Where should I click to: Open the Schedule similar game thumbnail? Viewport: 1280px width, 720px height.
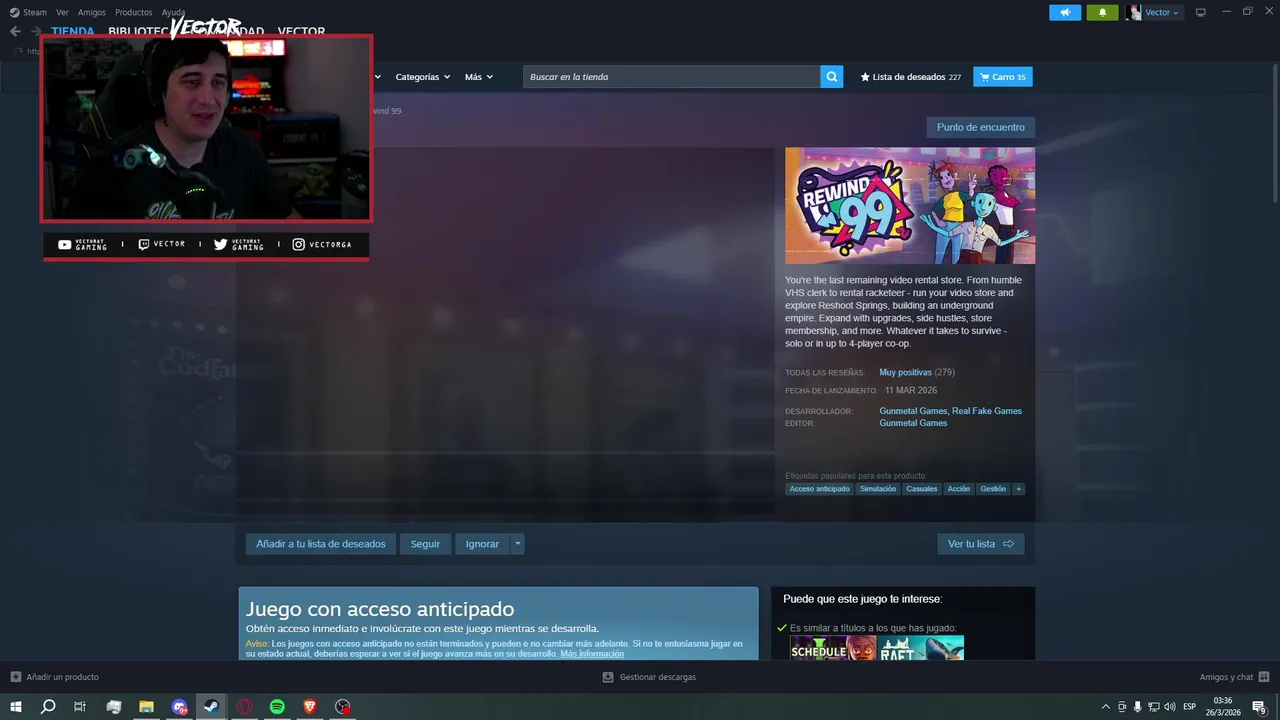click(833, 648)
